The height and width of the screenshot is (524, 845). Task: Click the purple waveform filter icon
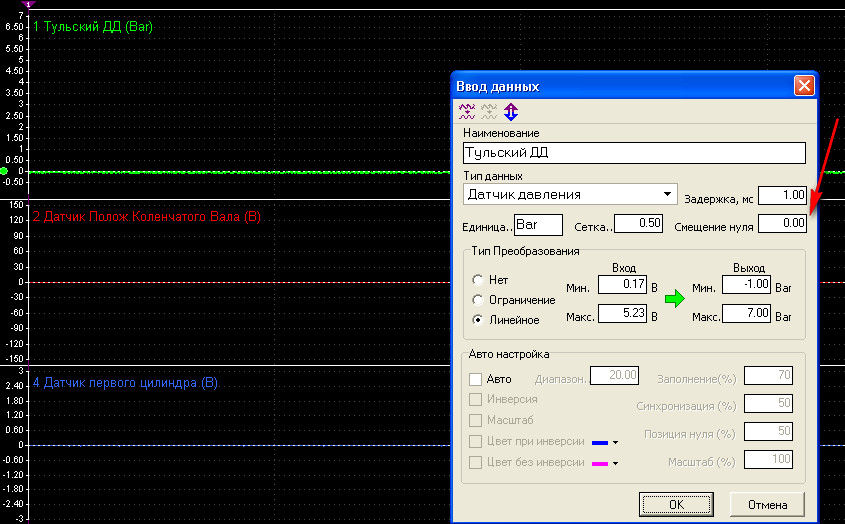467,112
